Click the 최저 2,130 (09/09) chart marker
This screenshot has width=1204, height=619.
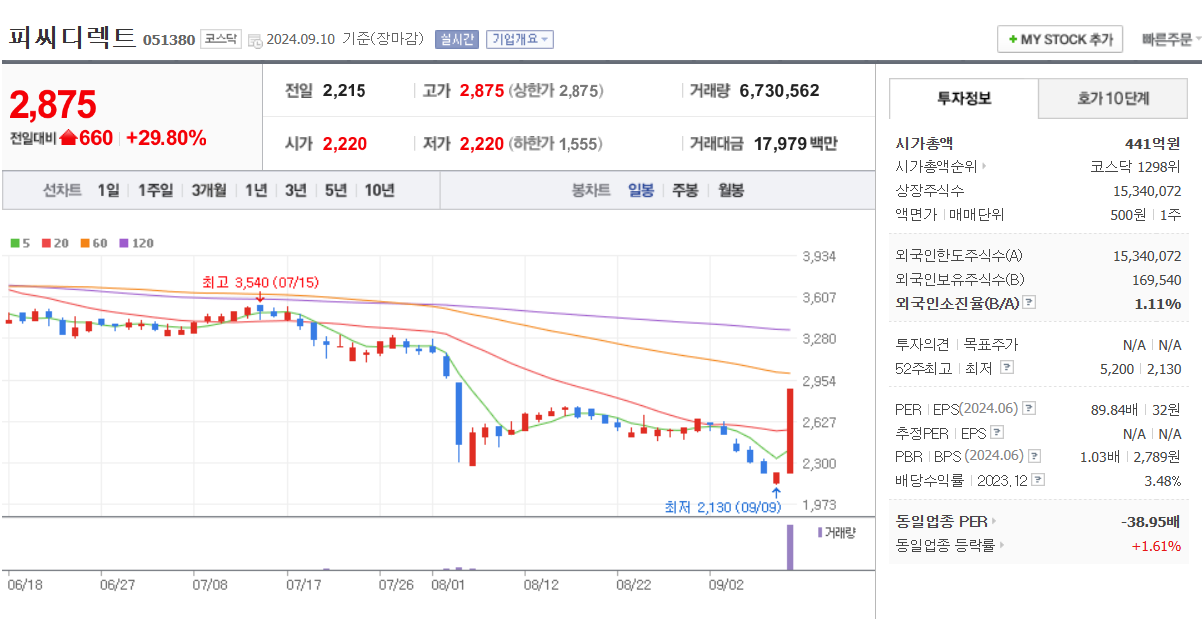pyautogui.click(x=723, y=507)
